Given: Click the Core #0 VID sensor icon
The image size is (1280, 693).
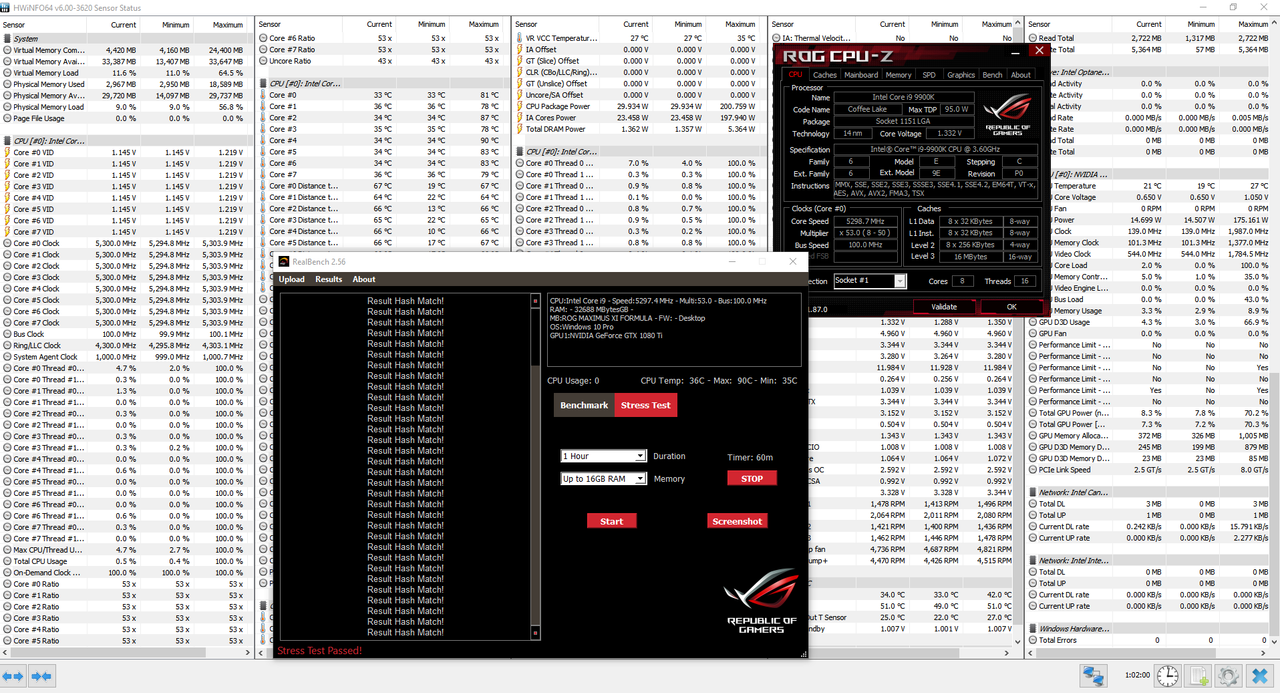Looking at the screenshot, I should click(6, 152).
